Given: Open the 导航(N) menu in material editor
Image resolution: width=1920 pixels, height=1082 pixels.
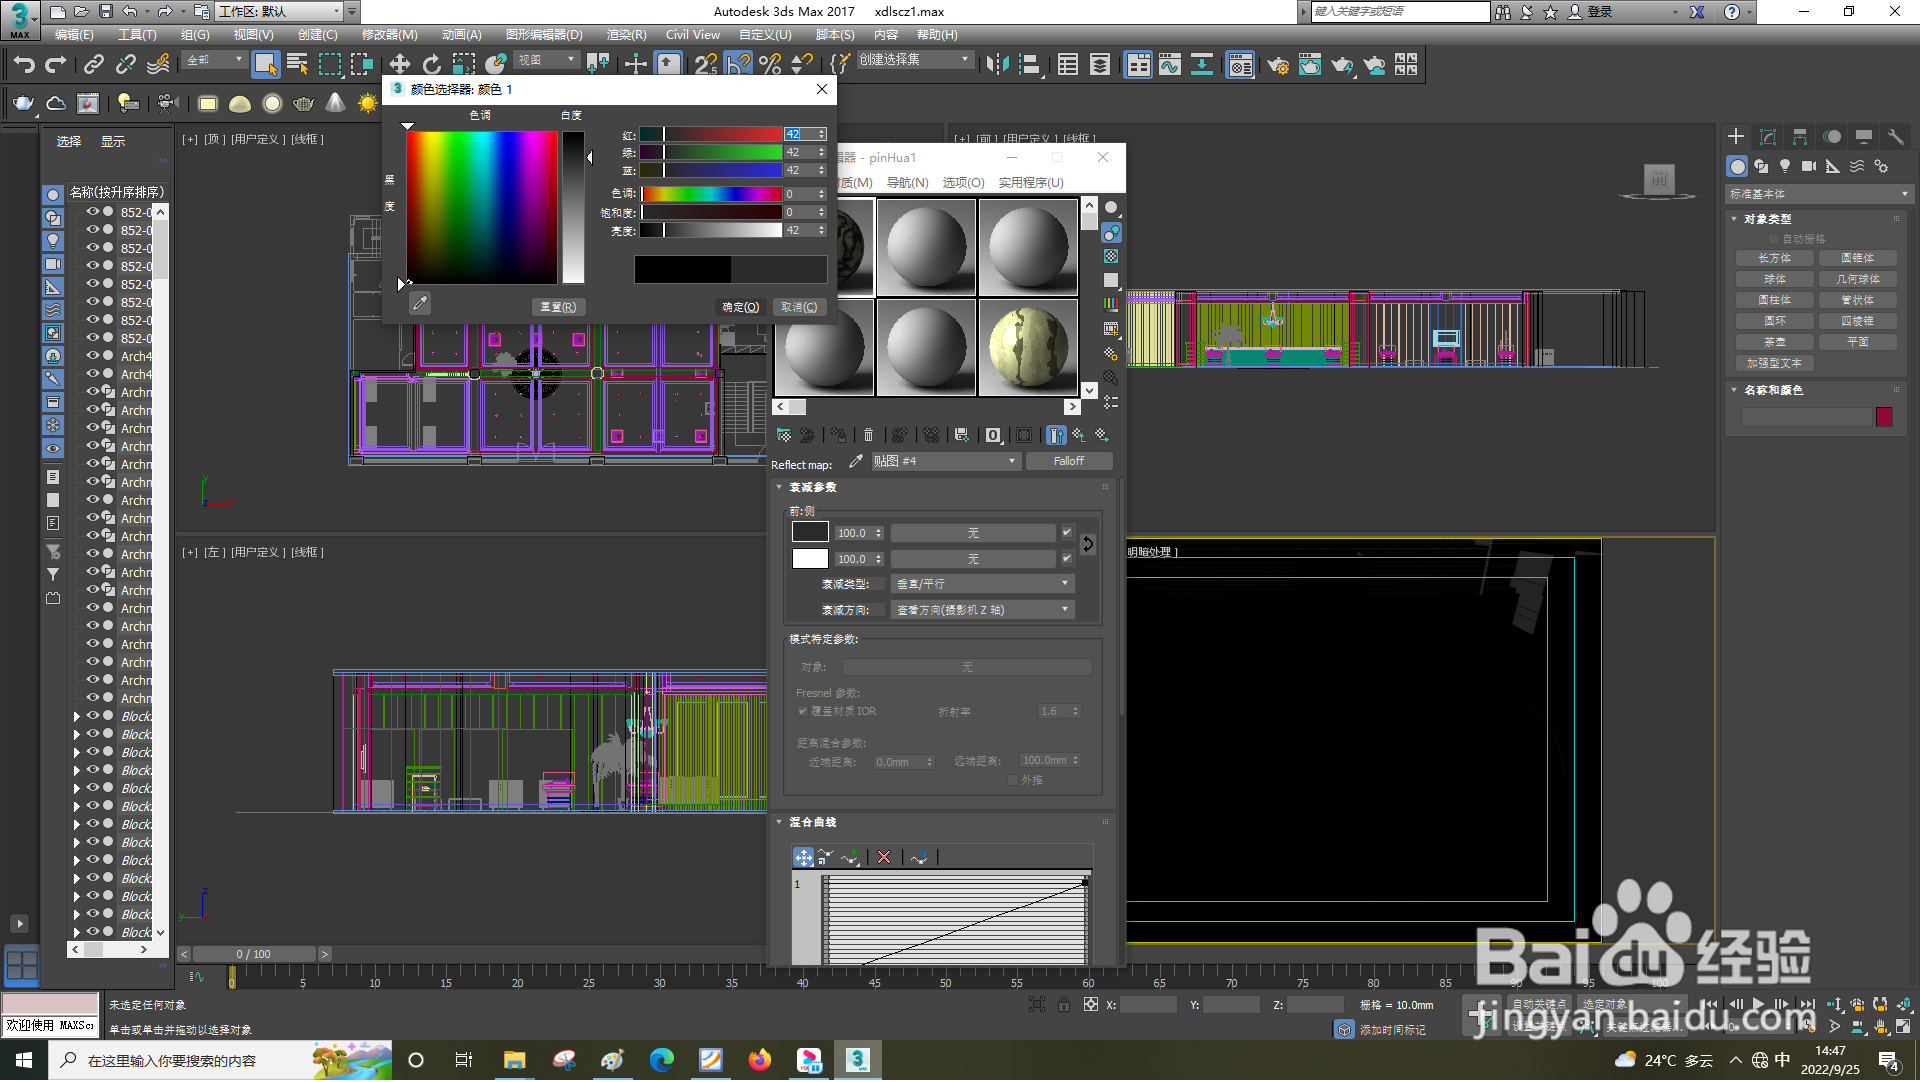Looking at the screenshot, I should (x=907, y=183).
